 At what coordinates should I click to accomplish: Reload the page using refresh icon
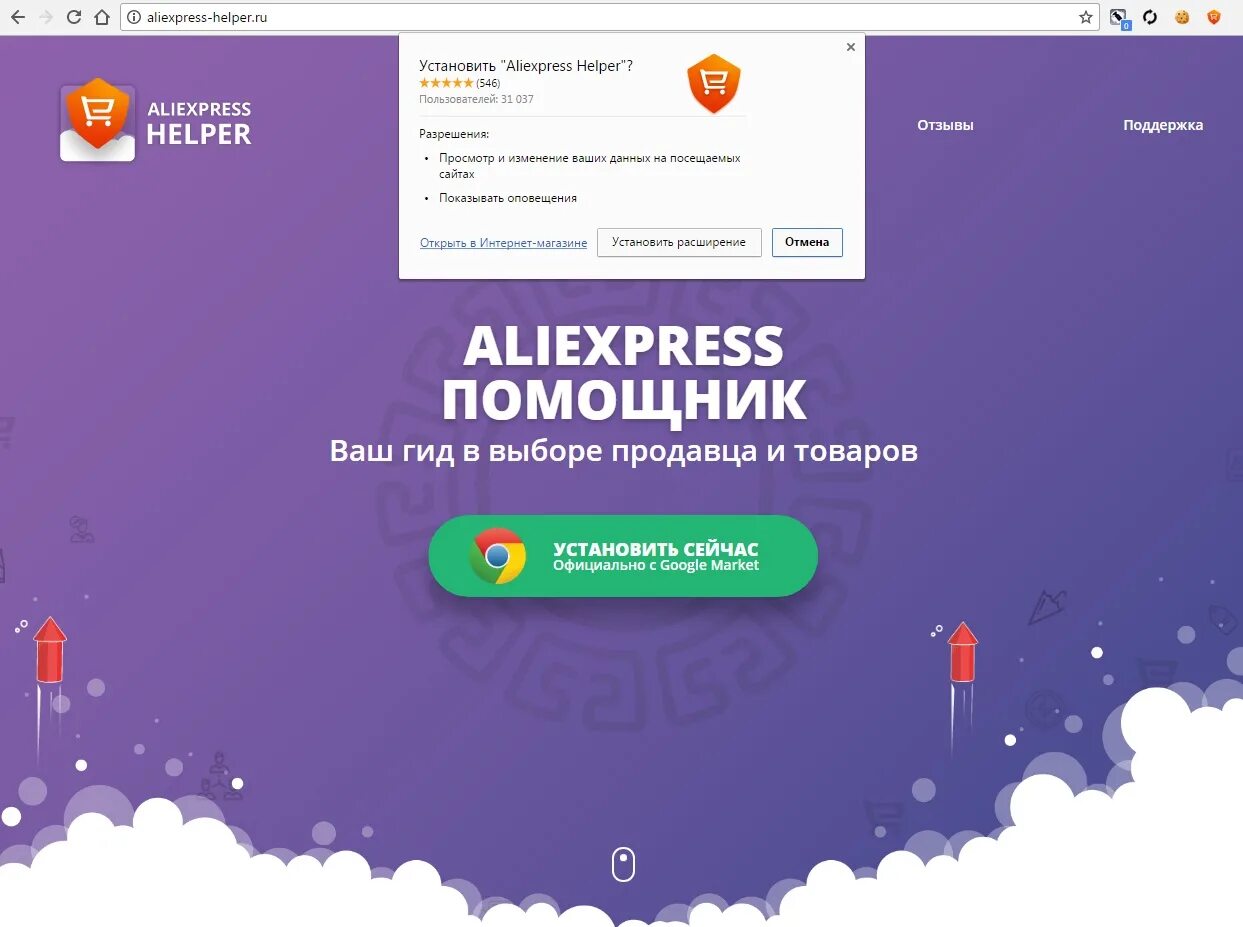click(73, 17)
